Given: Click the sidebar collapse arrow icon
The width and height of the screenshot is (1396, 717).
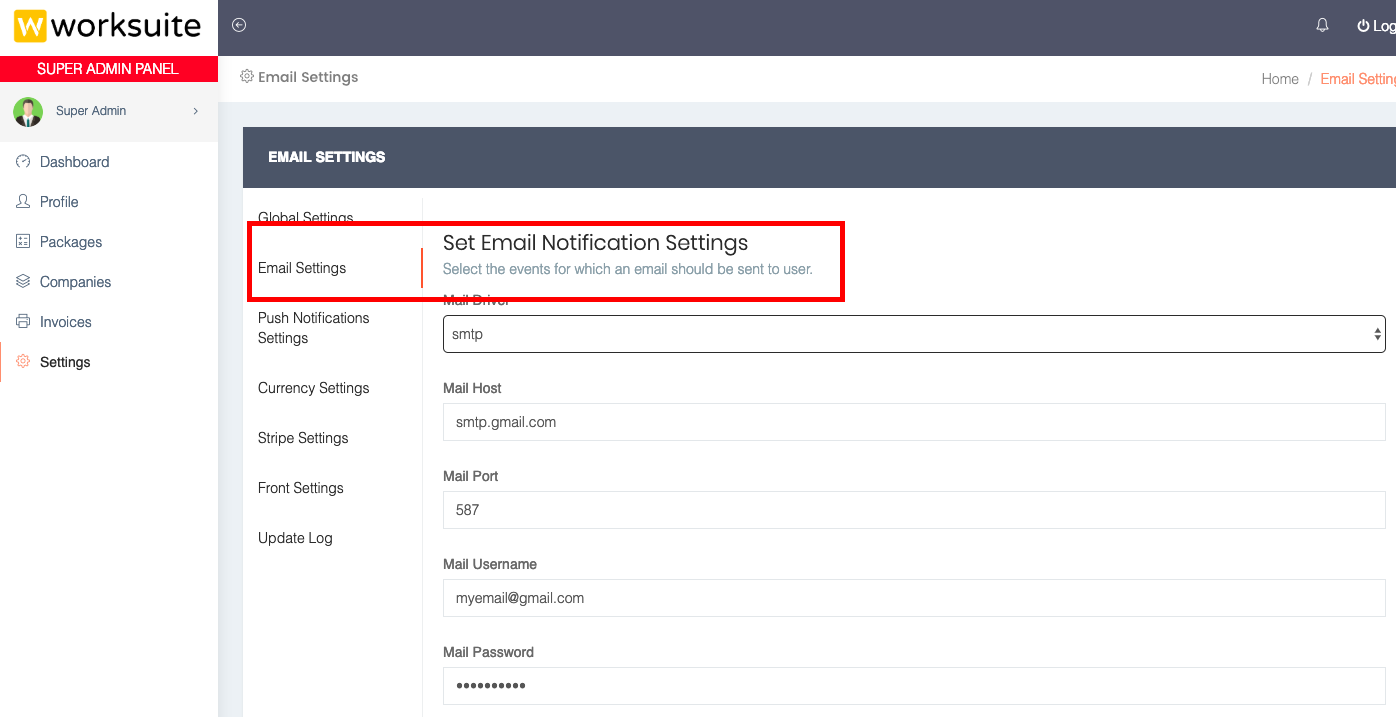Looking at the screenshot, I should tap(239, 25).
